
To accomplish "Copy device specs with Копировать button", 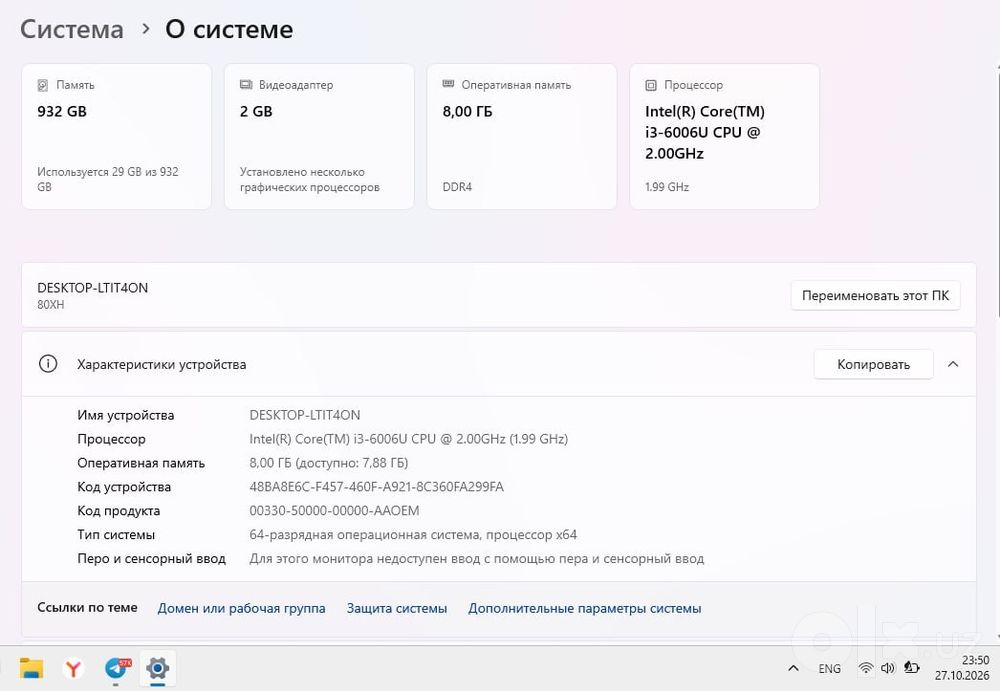I will [x=873, y=364].
